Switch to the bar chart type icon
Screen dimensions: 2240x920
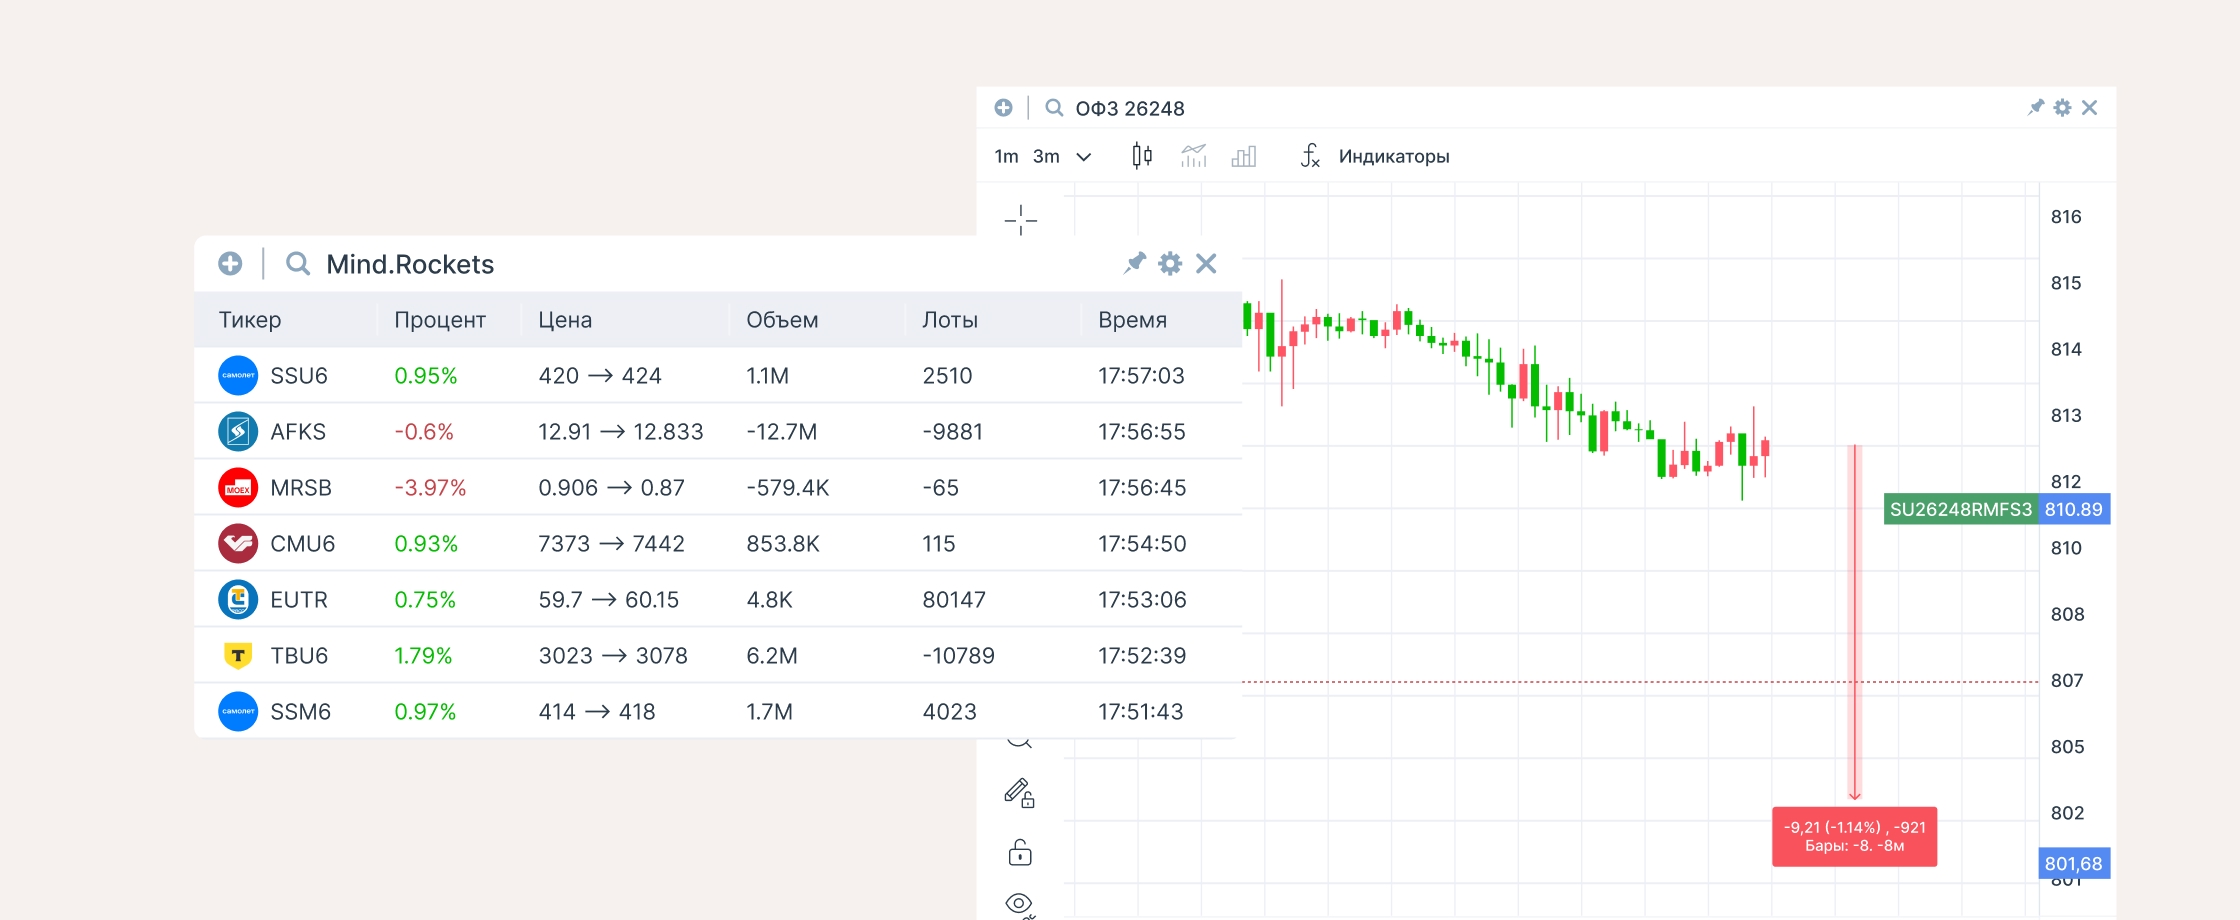point(1244,156)
